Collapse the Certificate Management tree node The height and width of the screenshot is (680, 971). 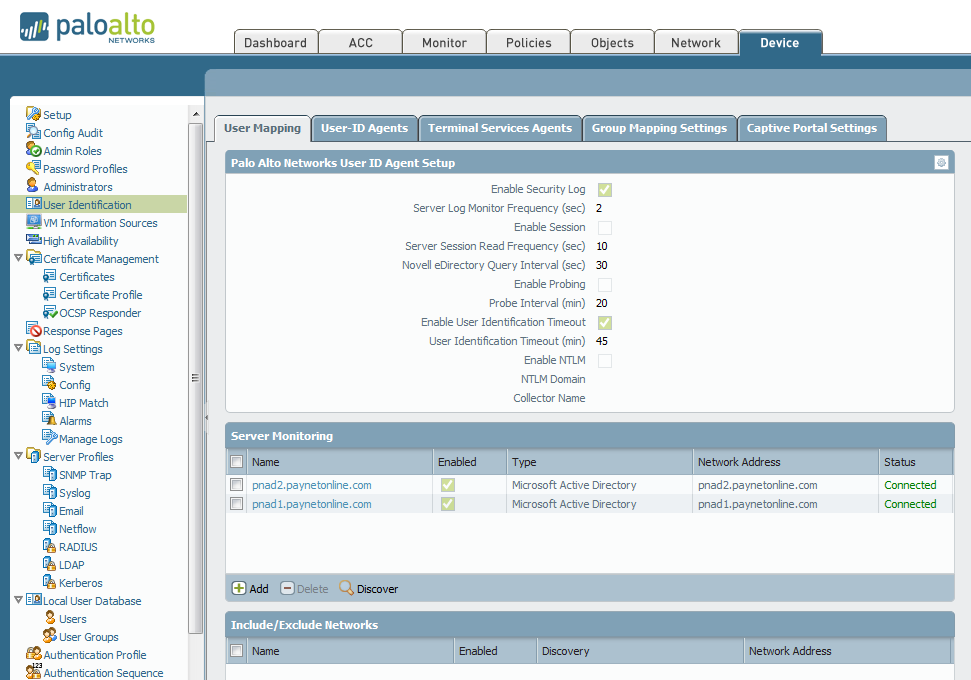18,259
